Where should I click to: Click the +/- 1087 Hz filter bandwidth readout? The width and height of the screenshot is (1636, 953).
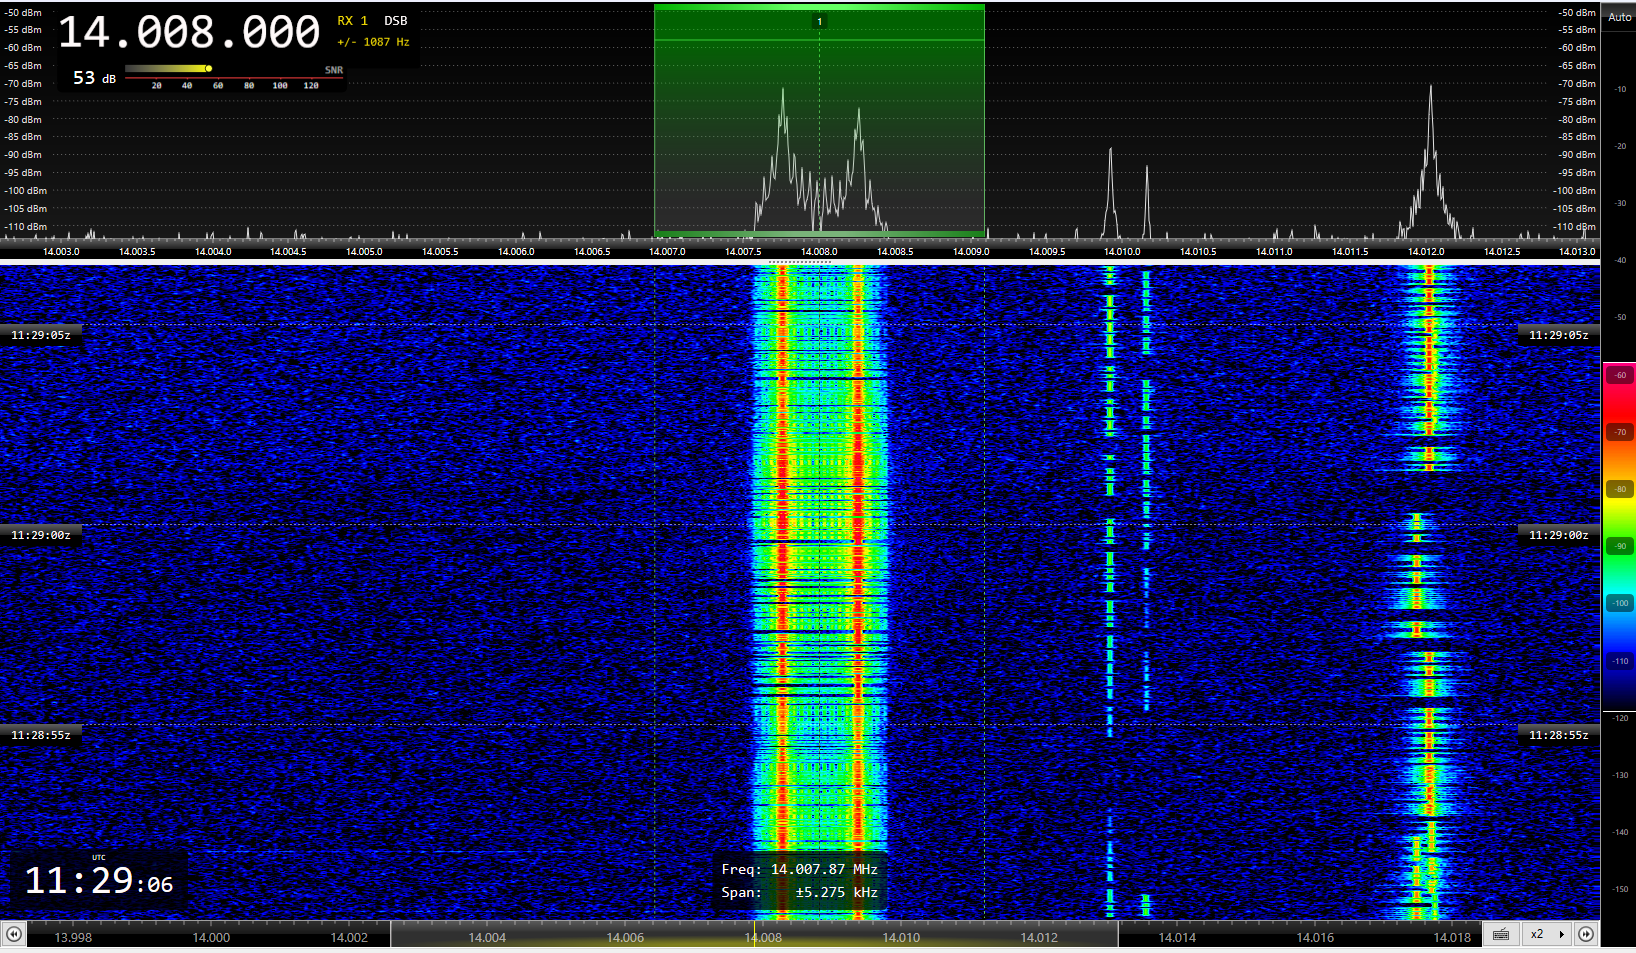click(x=373, y=42)
